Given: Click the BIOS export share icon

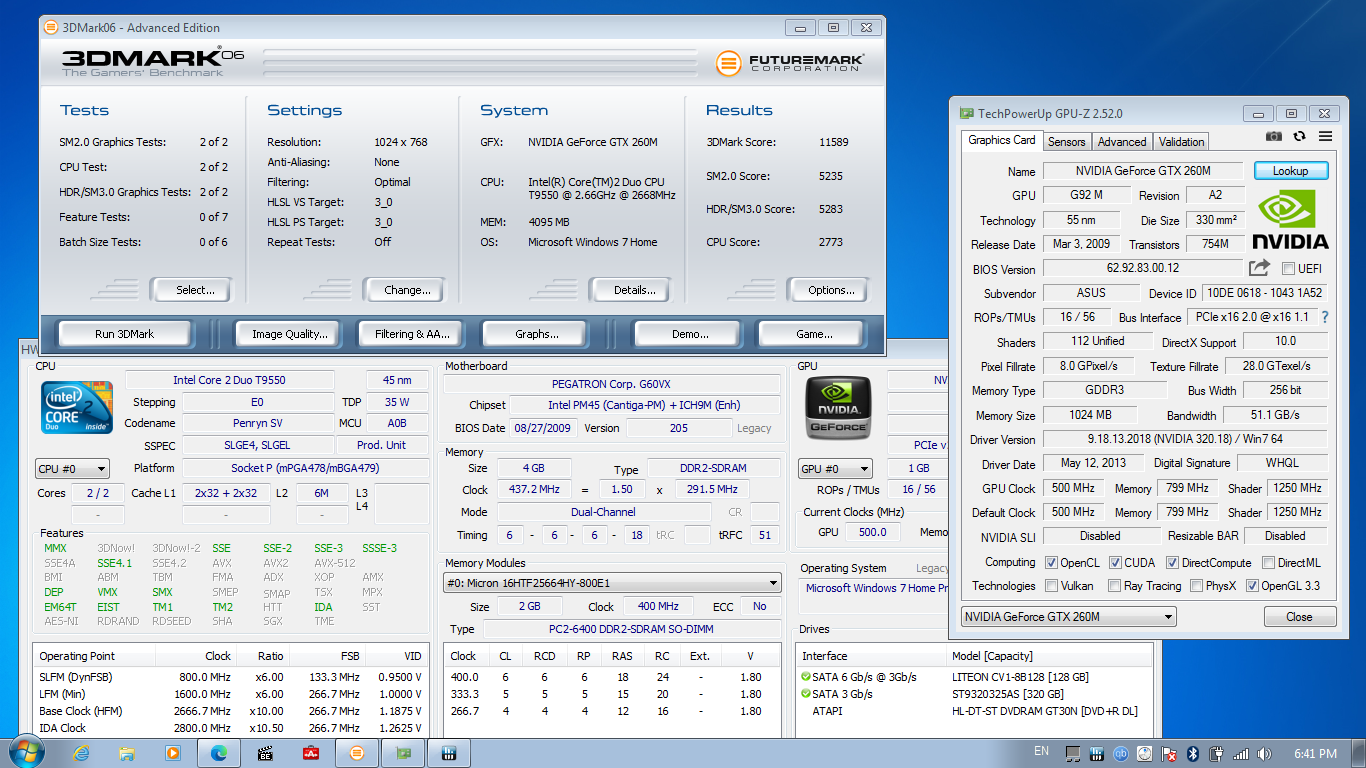Looking at the screenshot, I should coord(1259,268).
